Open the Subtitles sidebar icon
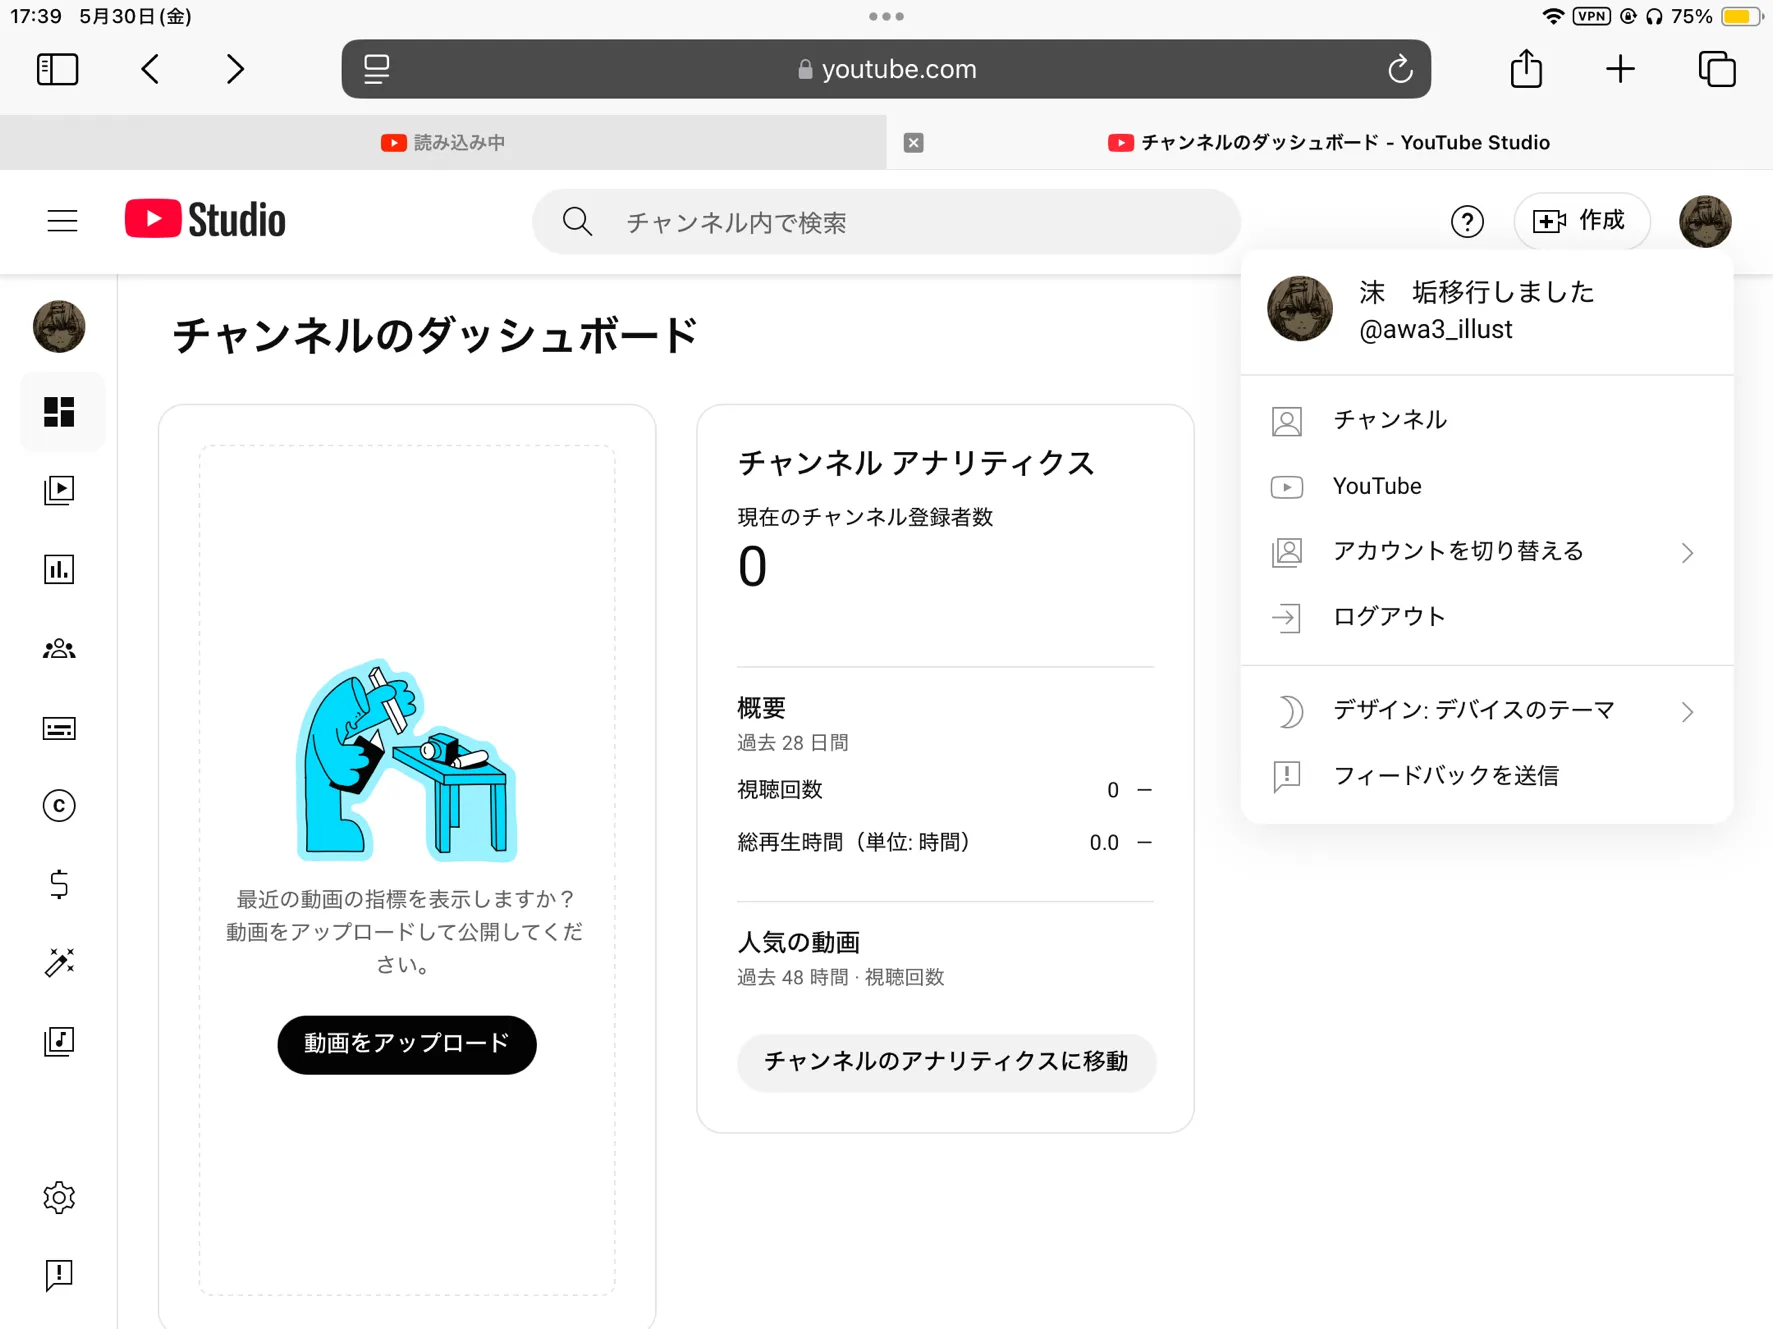Screen dimensions: 1773x1329 tap(59, 728)
